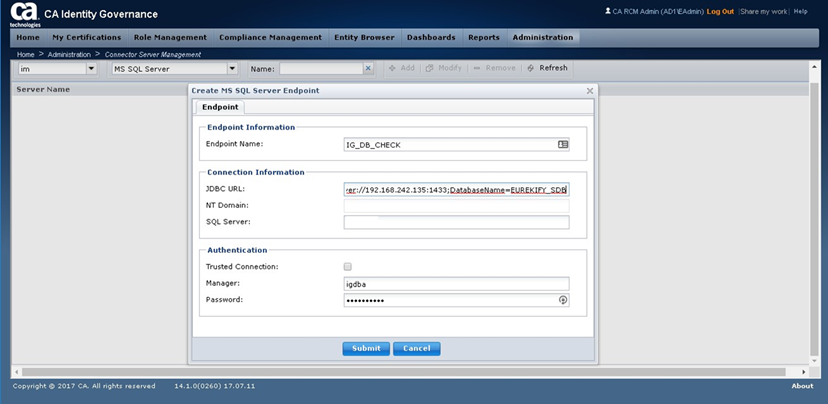The height and width of the screenshot is (404, 828).
Task: Click the Manager input field containing igdba
Action: [456, 284]
